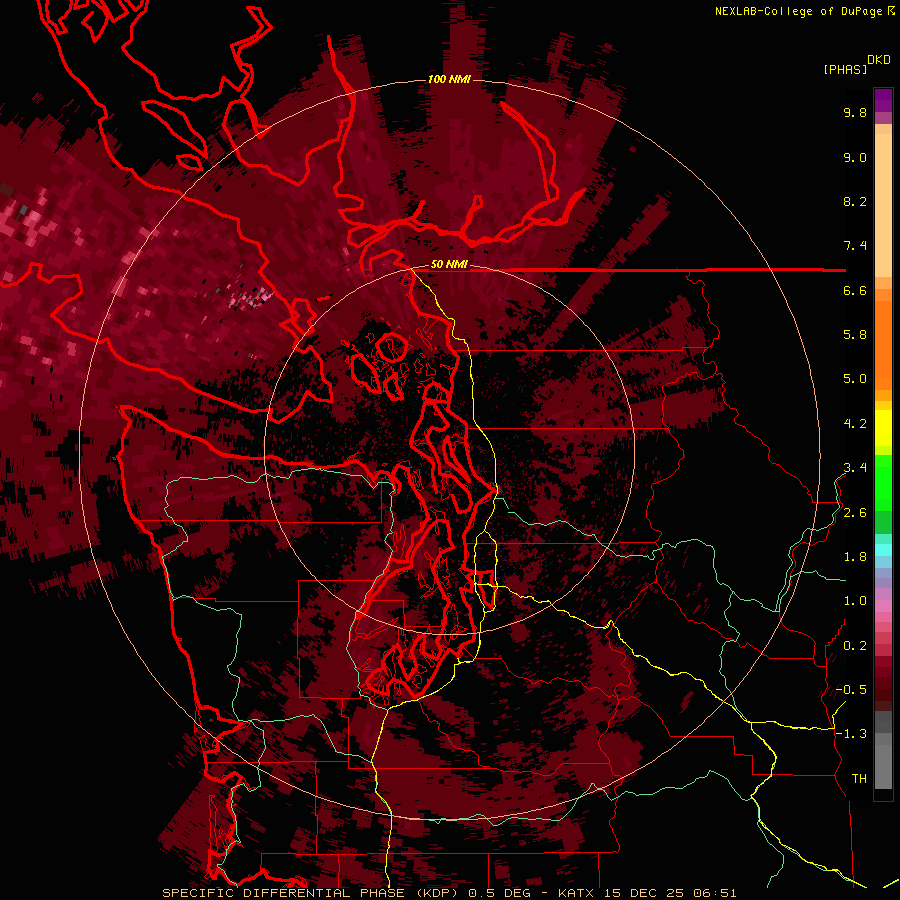Click the [PHAS] units label
Screen dimensions: 900x900
point(845,69)
